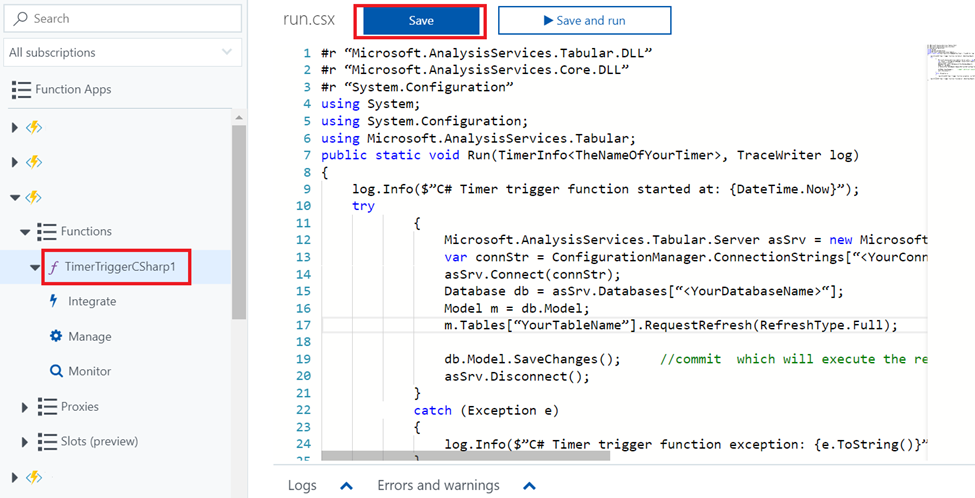Click line number 12 in gutter
The width and height of the screenshot is (975, 498).
[303, 241]
